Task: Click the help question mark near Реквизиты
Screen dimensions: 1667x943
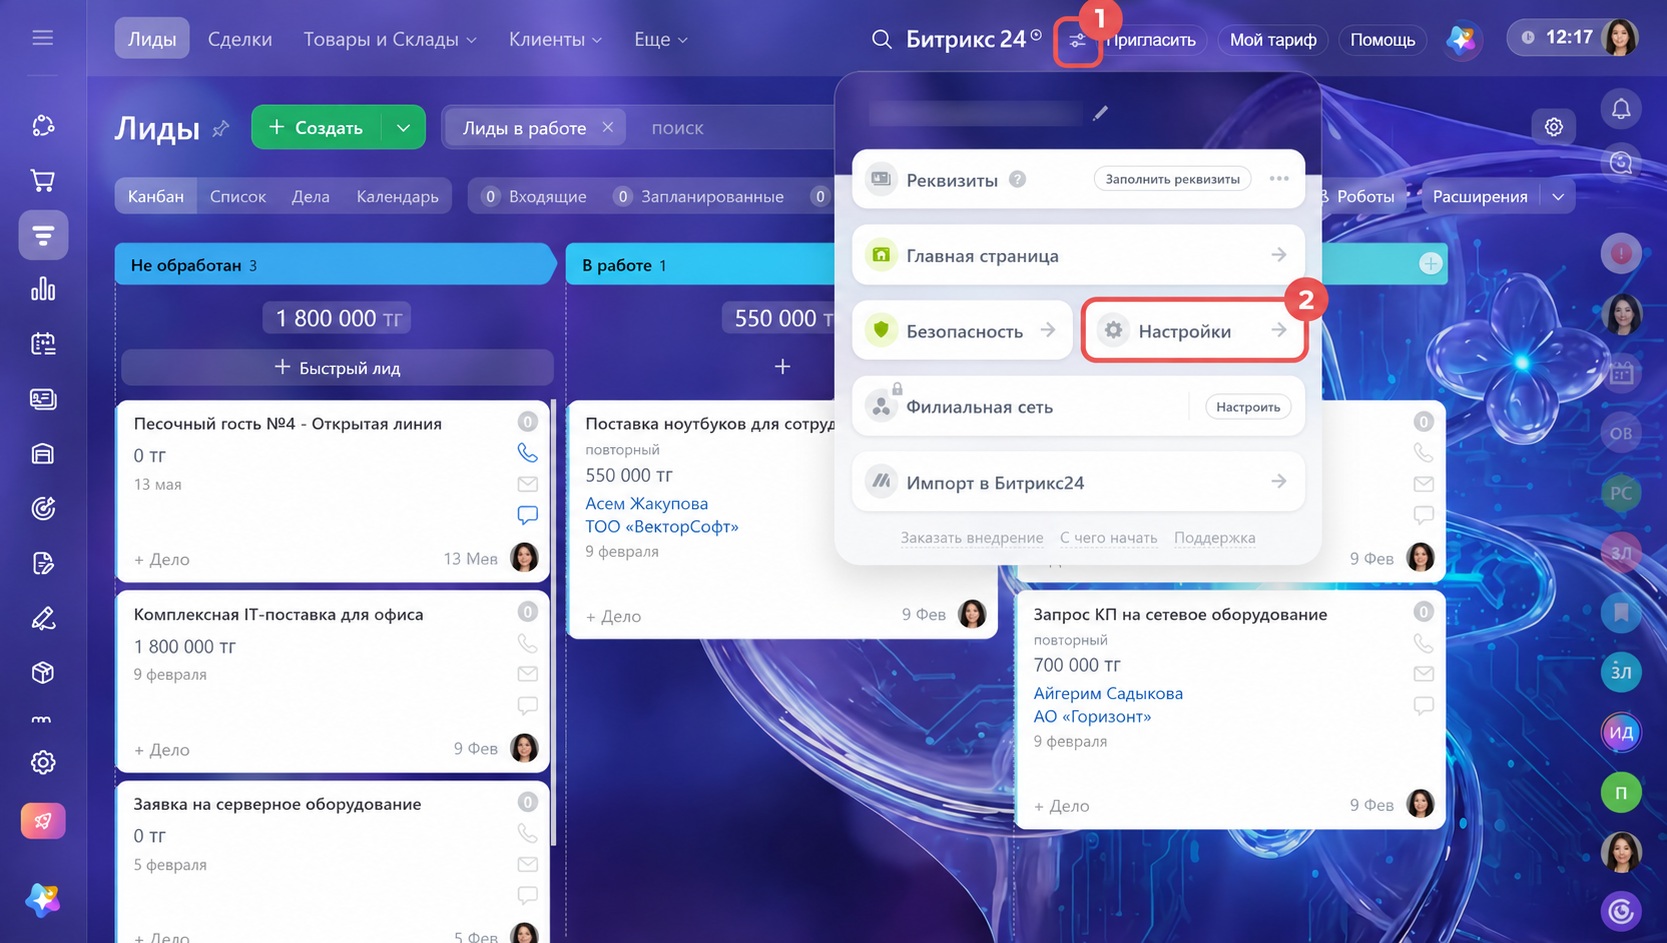Action: pos(1017,179)
